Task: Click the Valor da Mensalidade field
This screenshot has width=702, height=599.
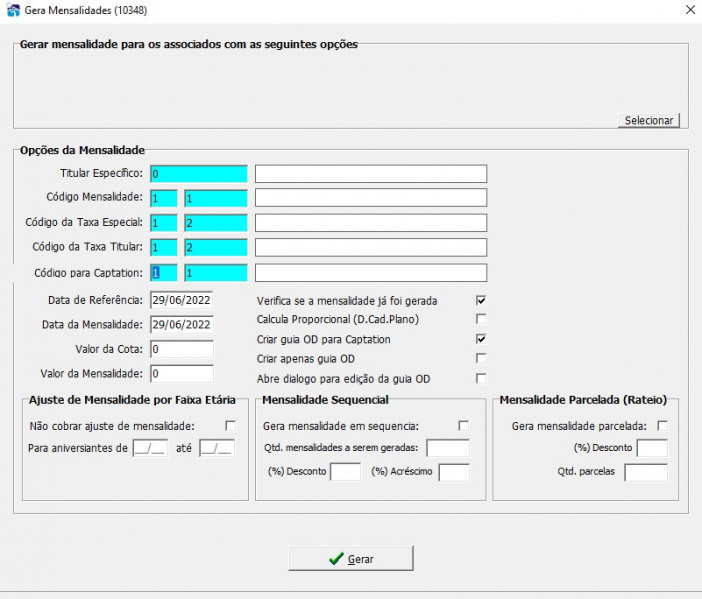Action: coord(182,374)
